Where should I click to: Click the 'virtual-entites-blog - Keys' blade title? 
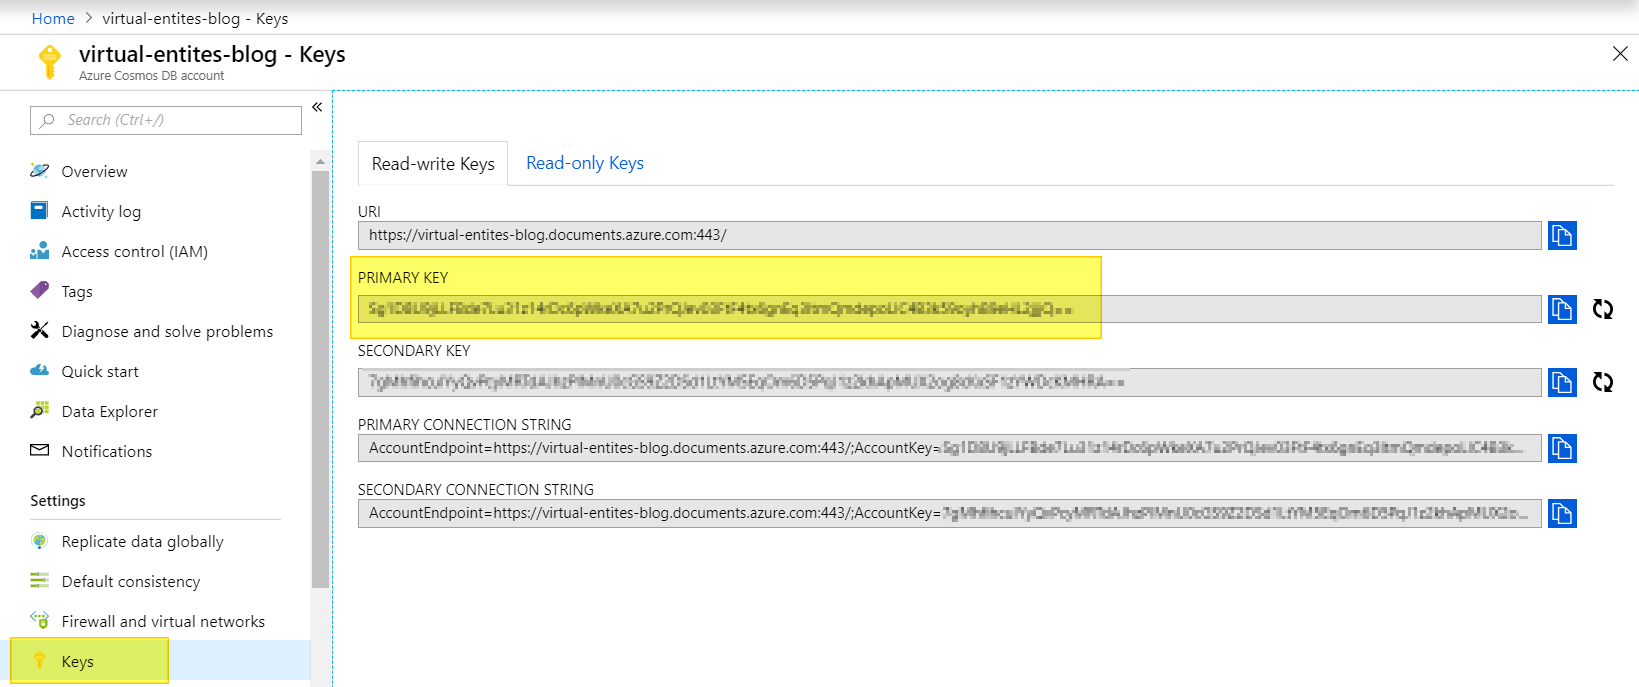[212, 54]
